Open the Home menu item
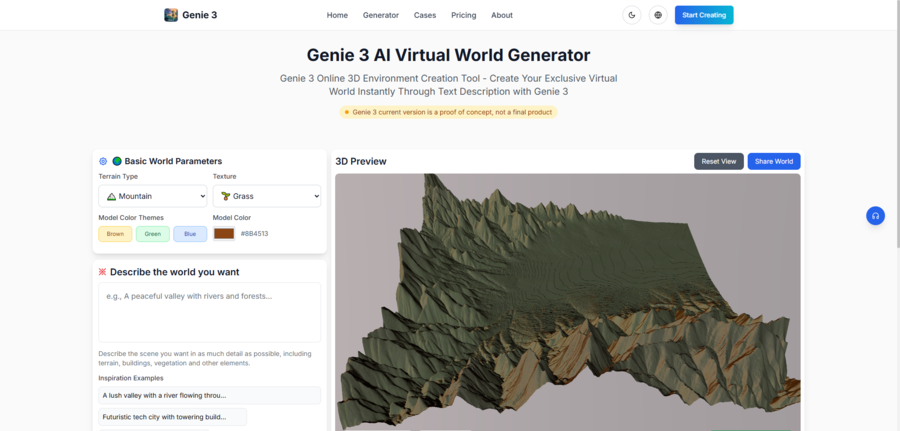The image size is (900, 431). click(x=337, y=15)
